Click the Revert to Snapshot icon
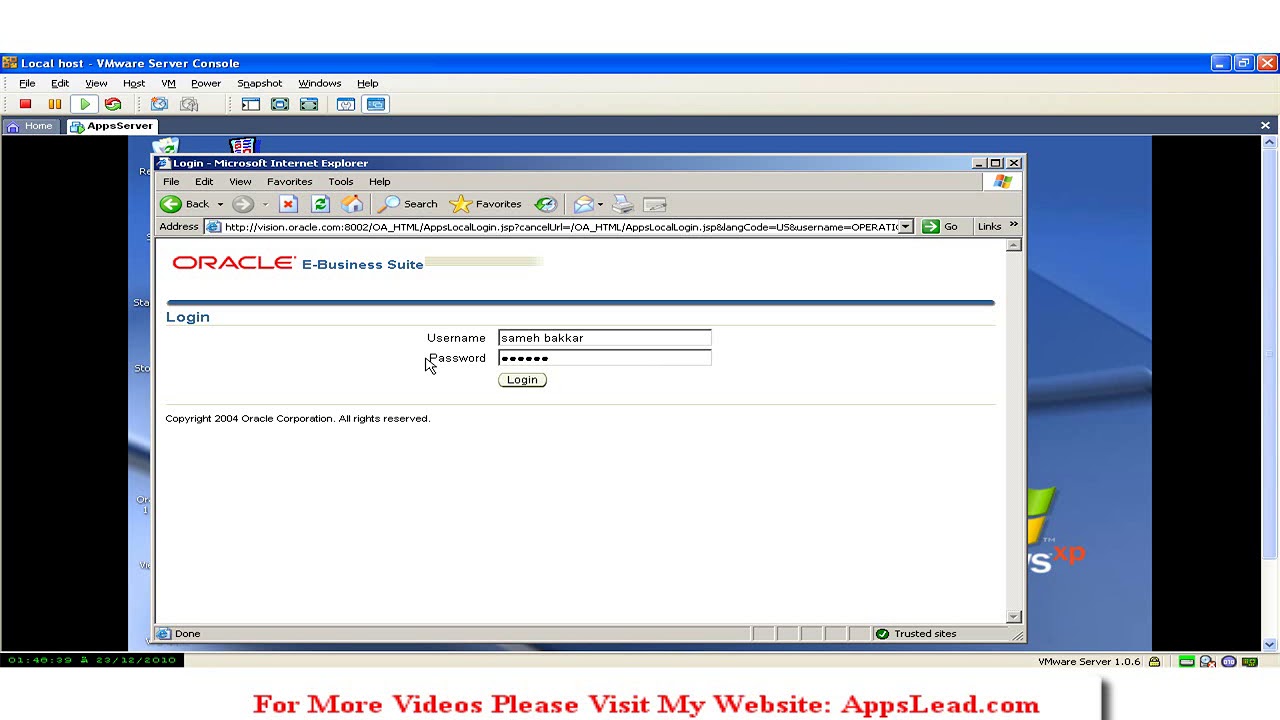Viewport: 1280px width, 720px height. point(189,104)
